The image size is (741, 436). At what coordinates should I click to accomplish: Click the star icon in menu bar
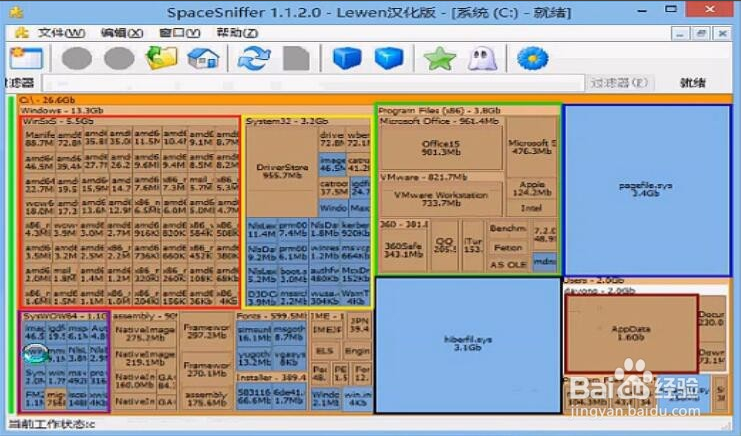pos(21,33)
